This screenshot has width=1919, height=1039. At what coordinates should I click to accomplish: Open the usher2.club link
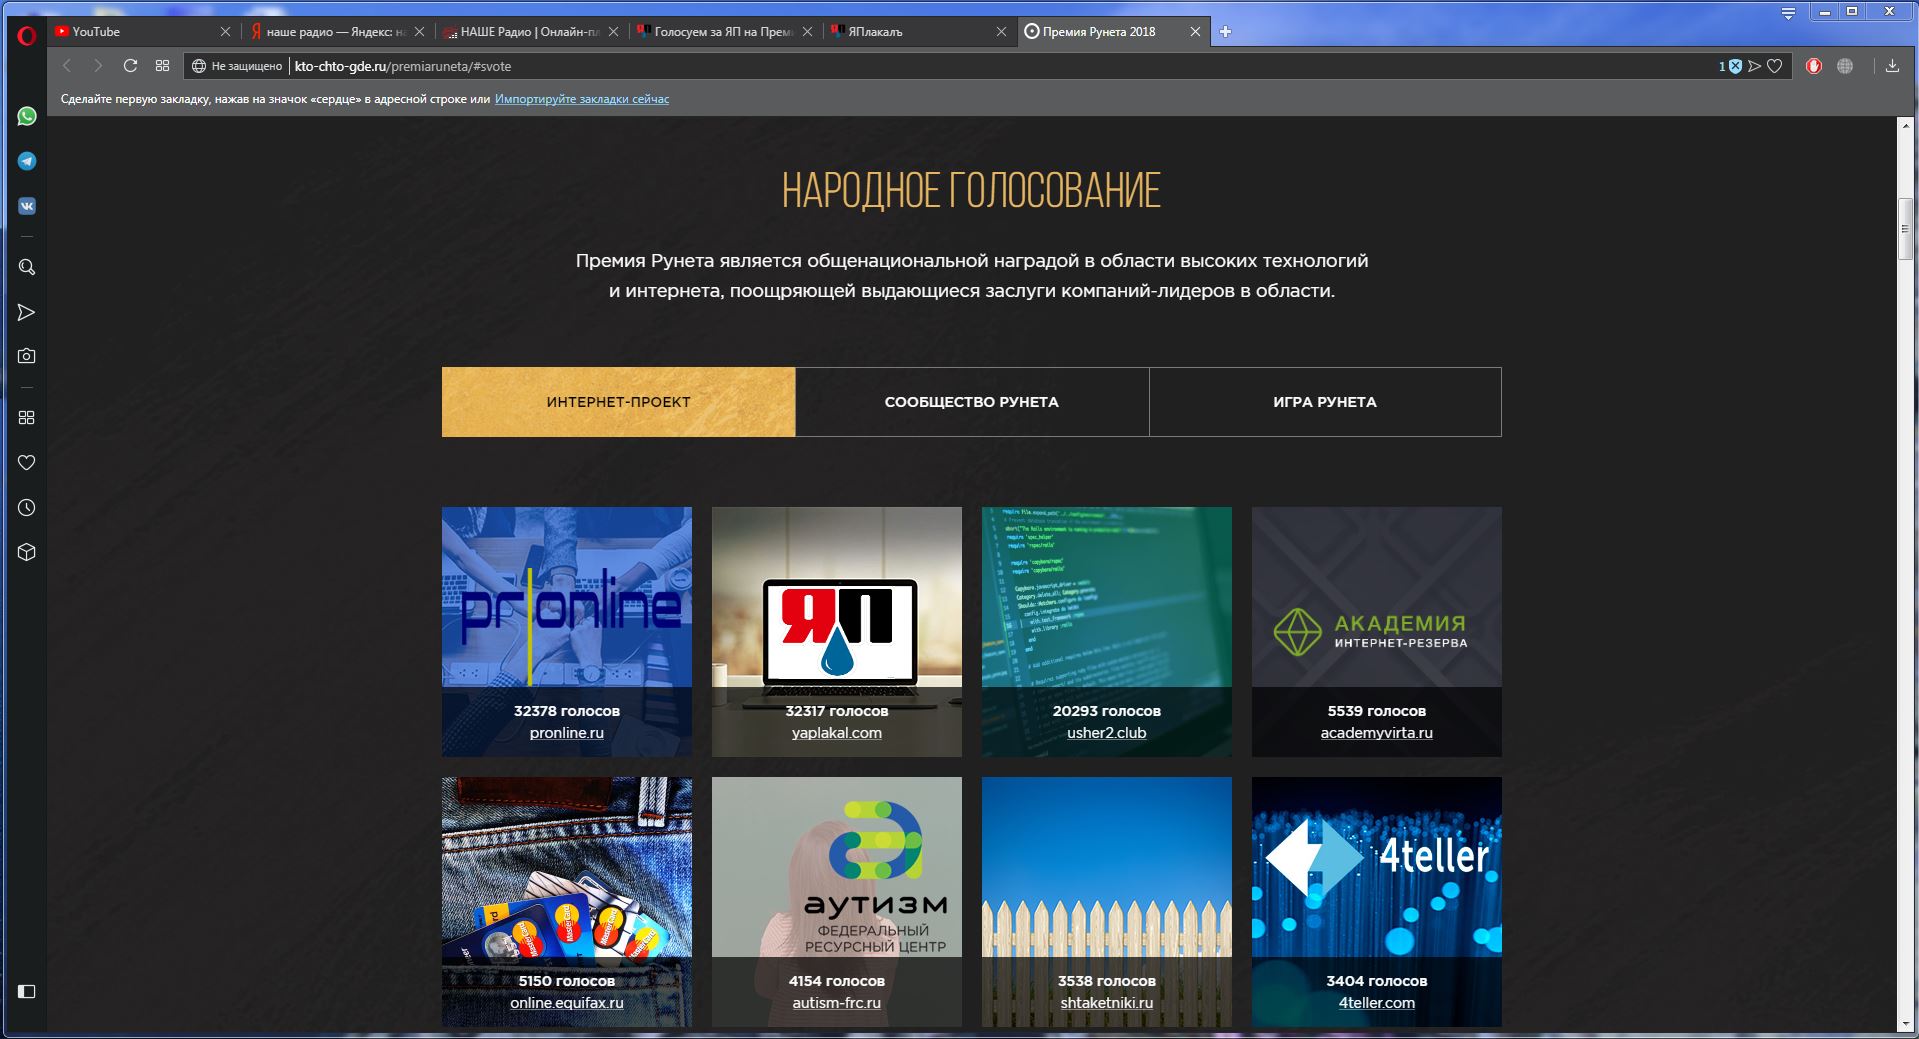point(1107,733)
